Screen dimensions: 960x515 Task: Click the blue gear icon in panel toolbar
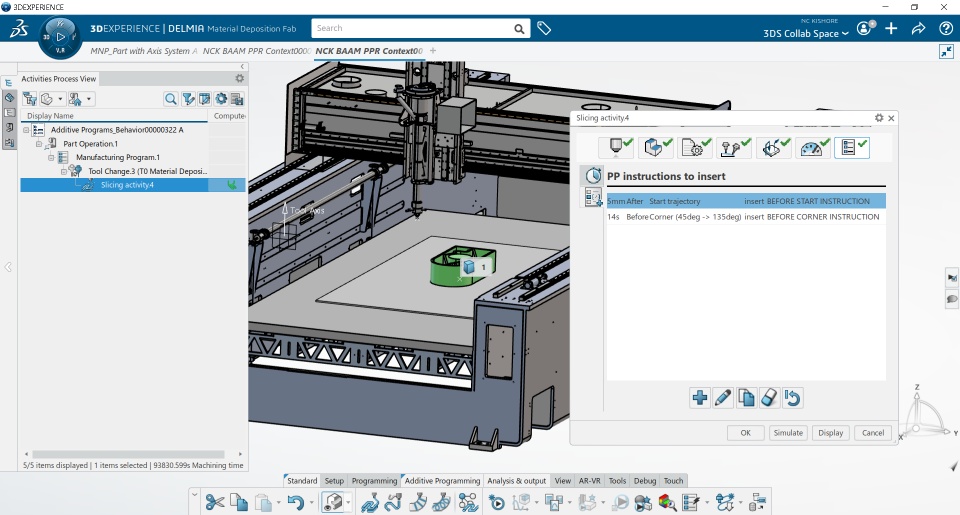(220, 99)
